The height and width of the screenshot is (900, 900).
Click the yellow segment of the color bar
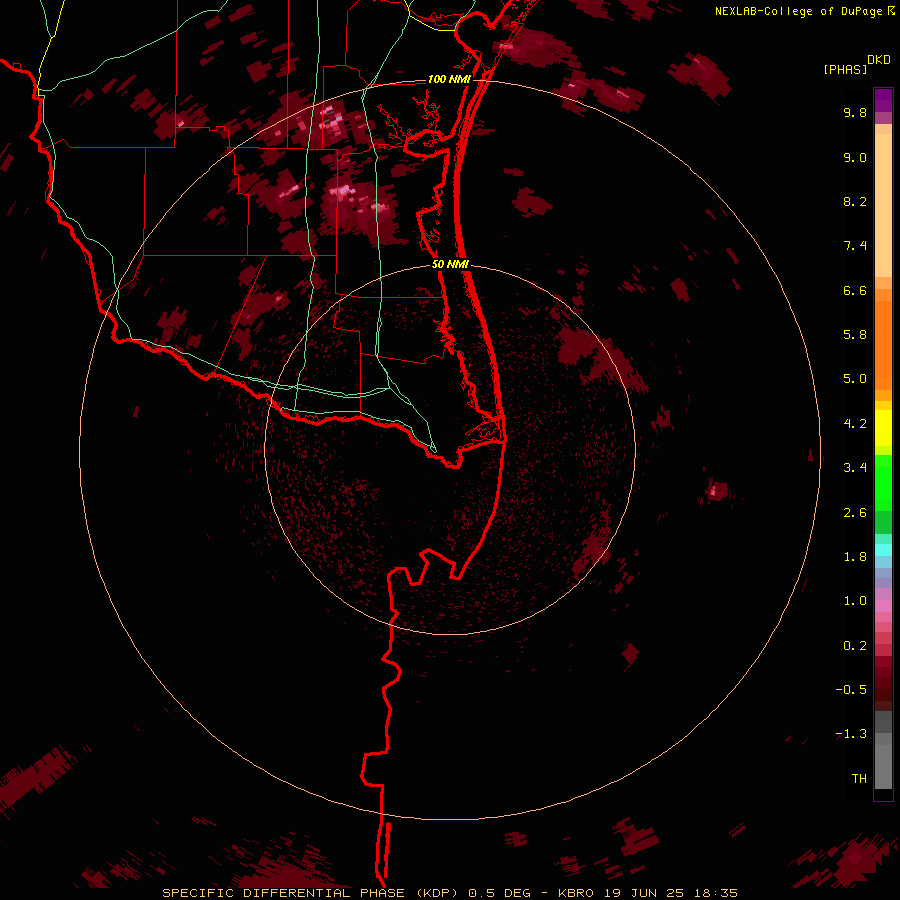(883, 428)
